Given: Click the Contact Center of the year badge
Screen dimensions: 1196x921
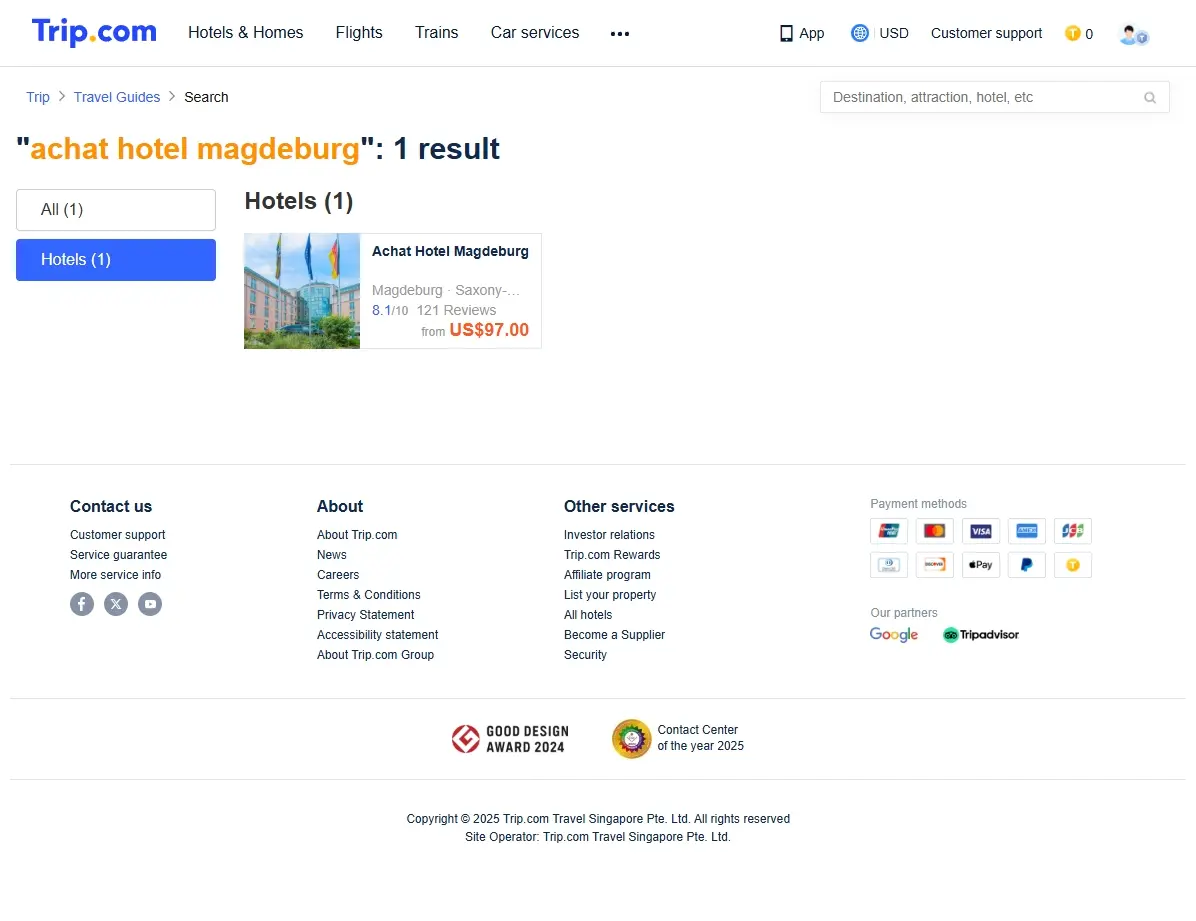Looking at the screenshot, I should pos(678,739).
